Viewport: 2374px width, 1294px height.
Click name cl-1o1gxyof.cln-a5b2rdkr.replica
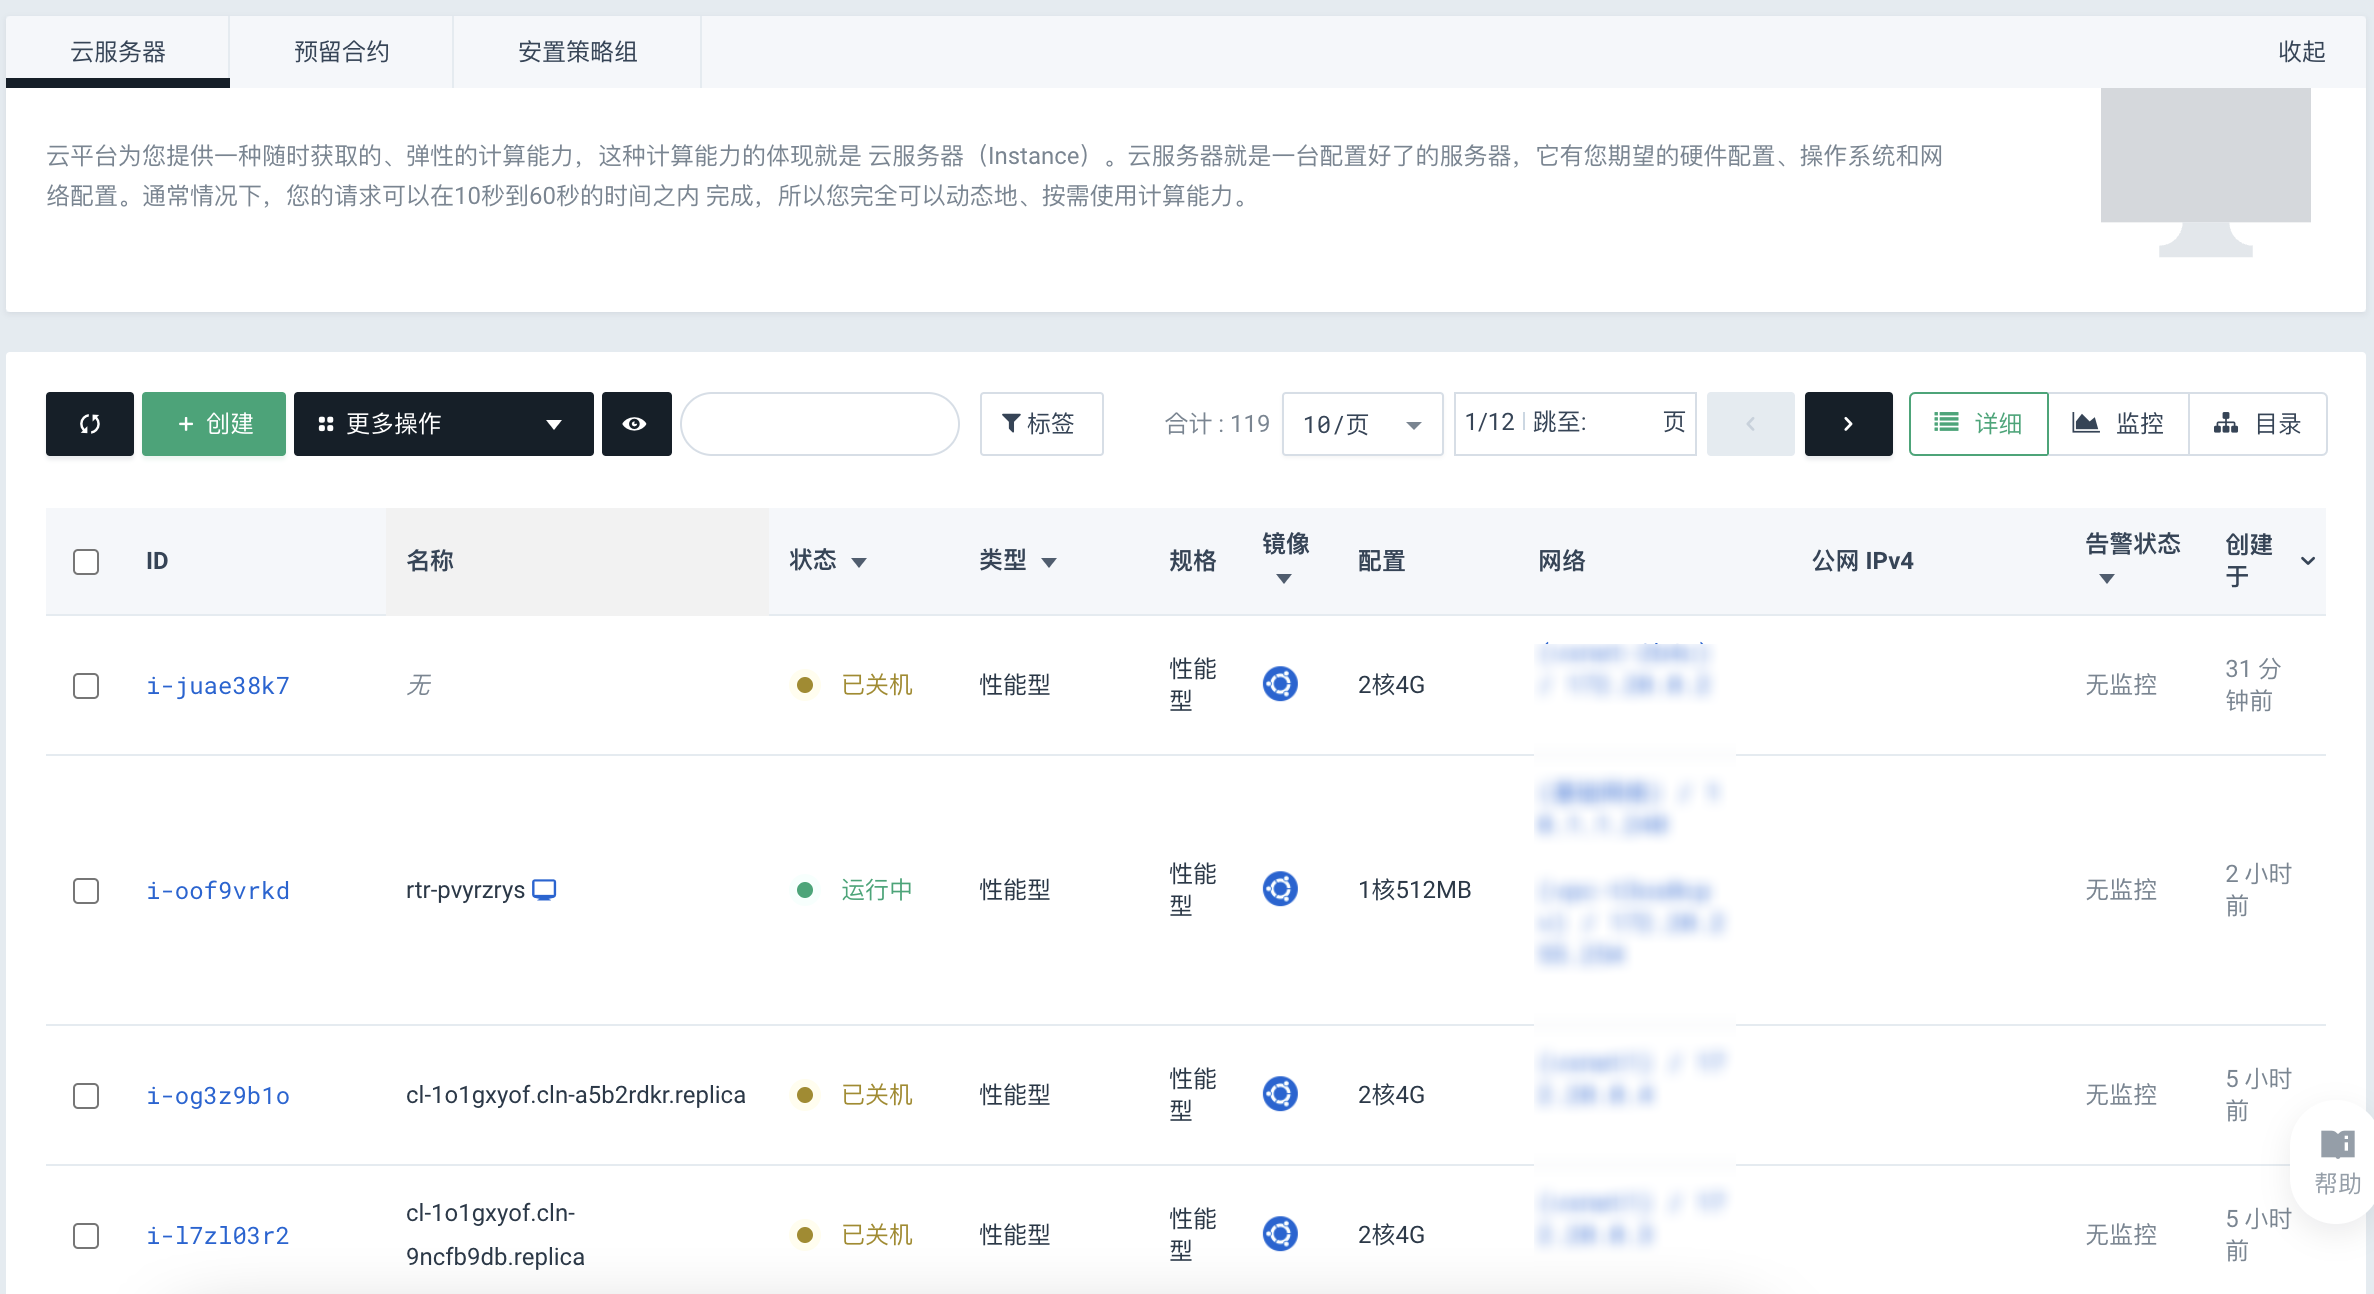click(576, 1095)
